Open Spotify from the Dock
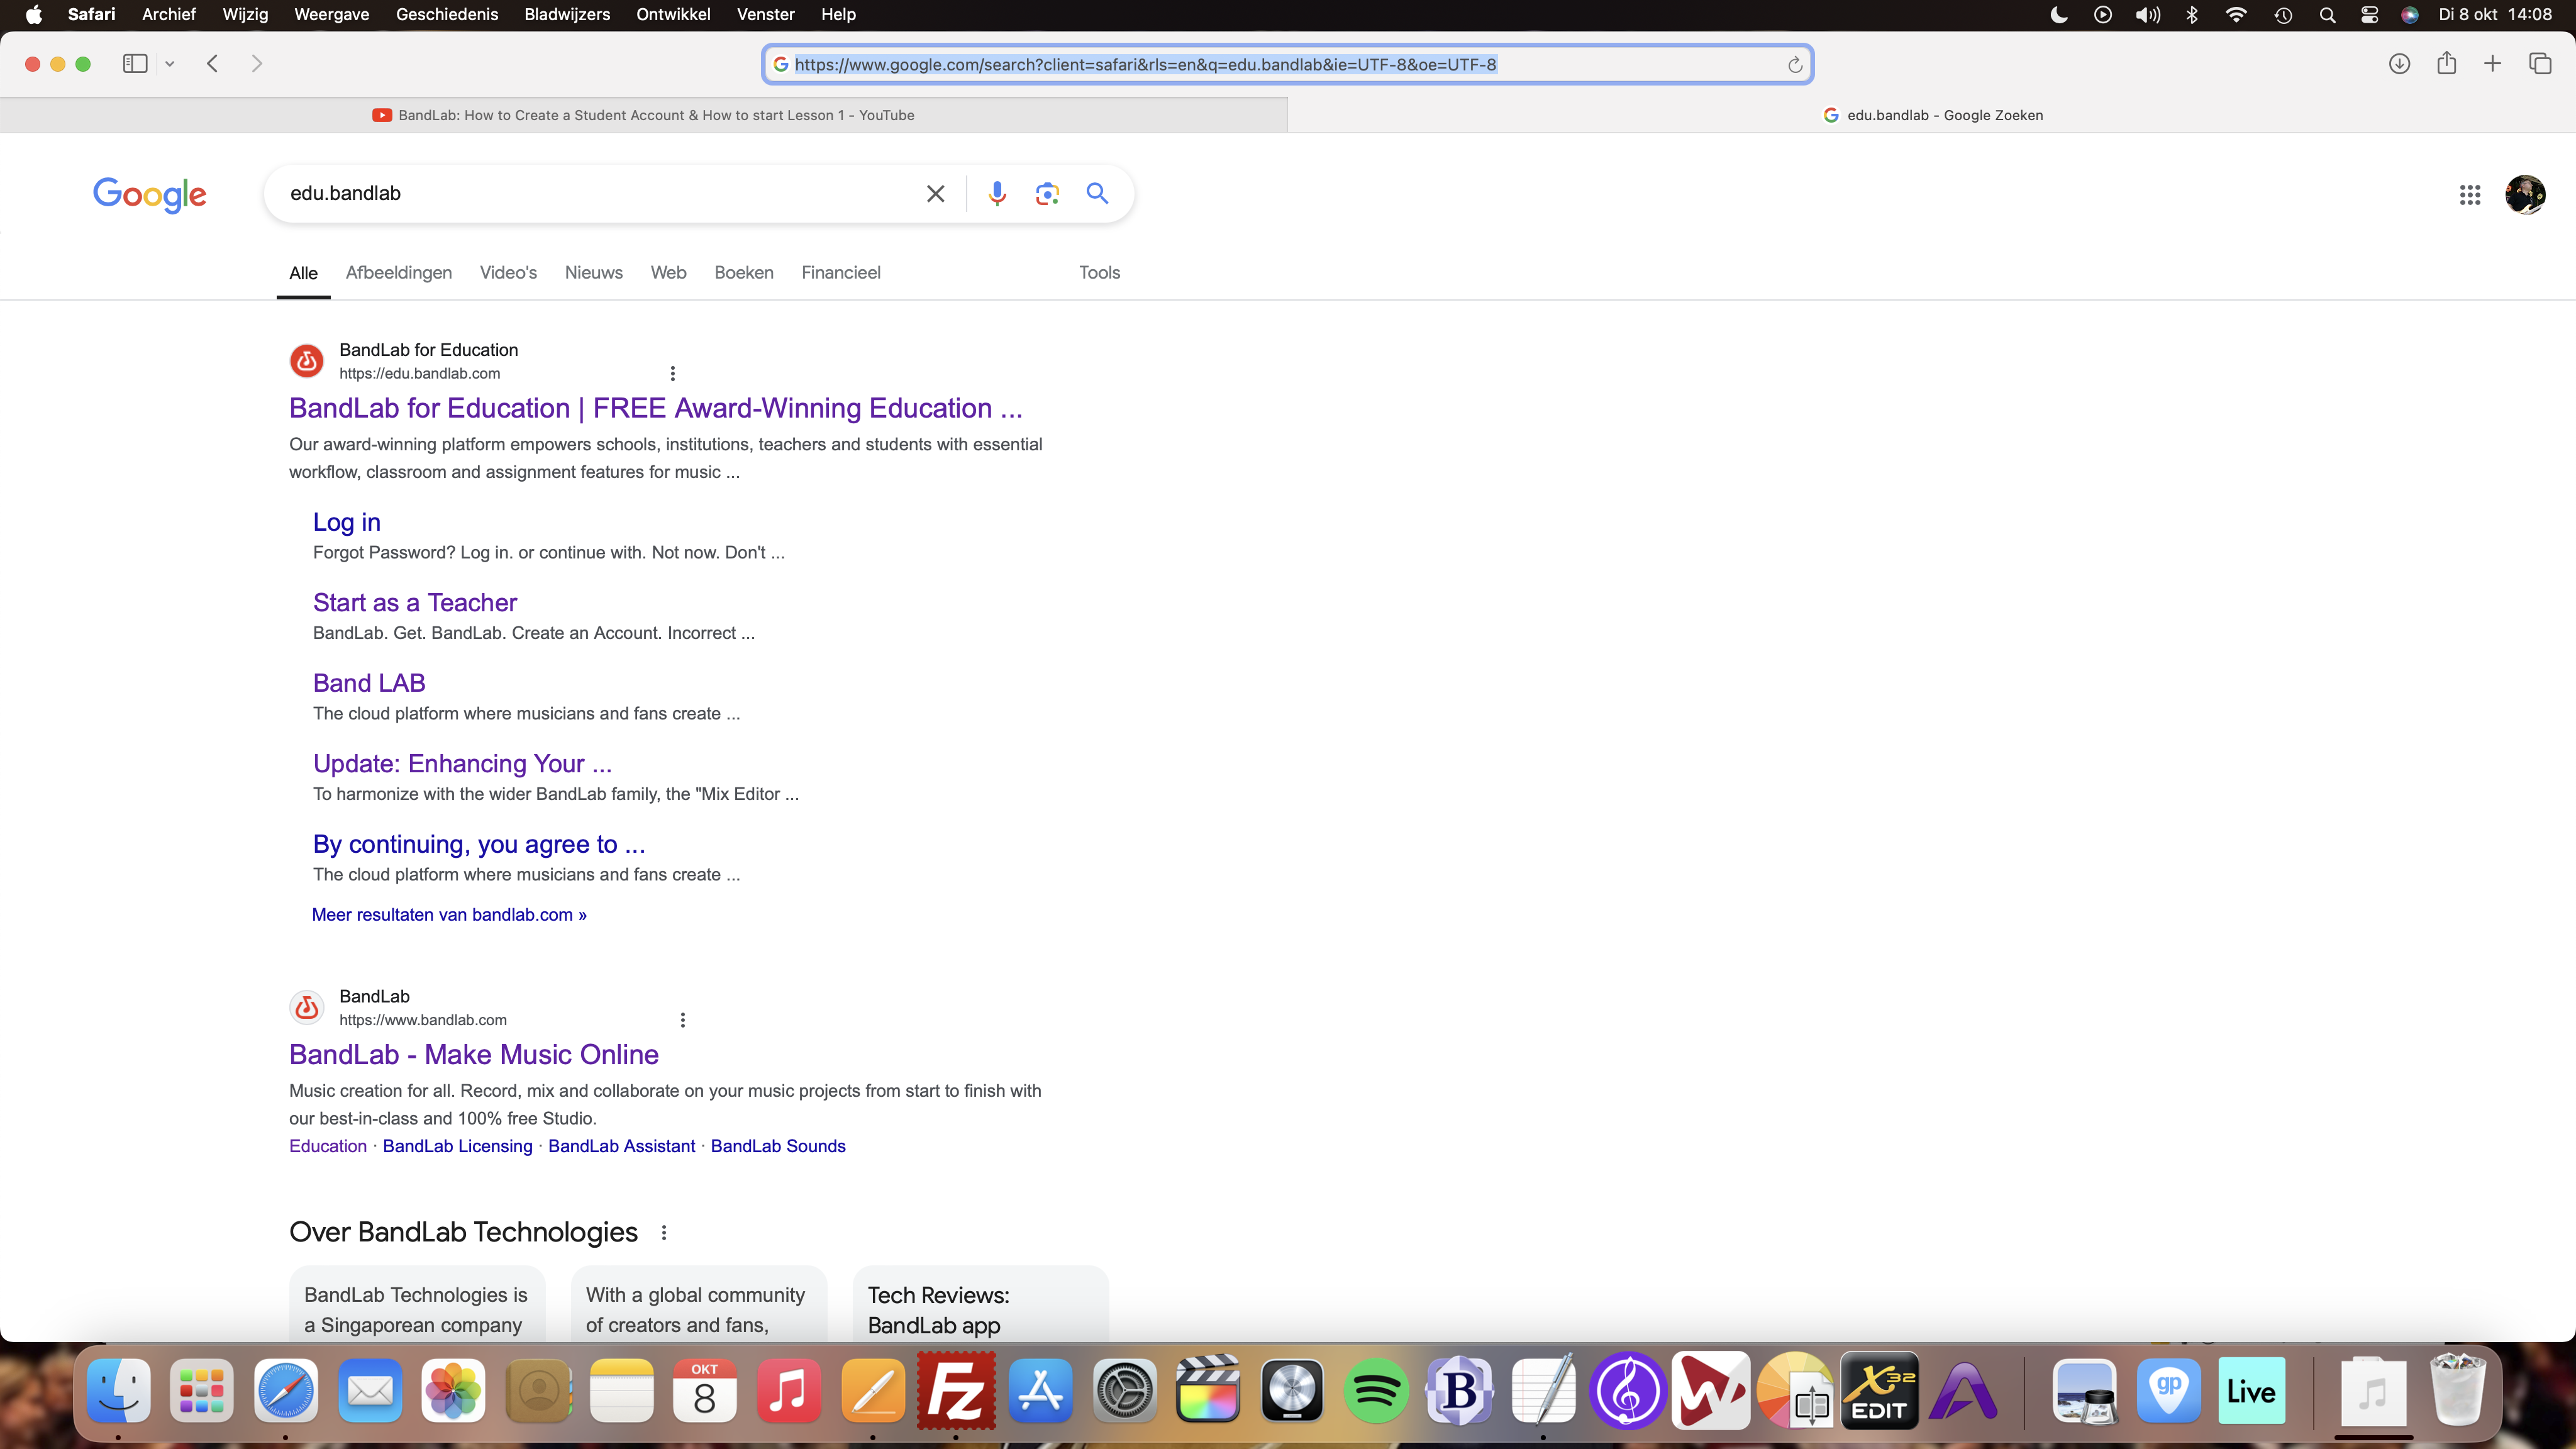This screenshot has height=1449, width=2576. click(1376, 1390)
